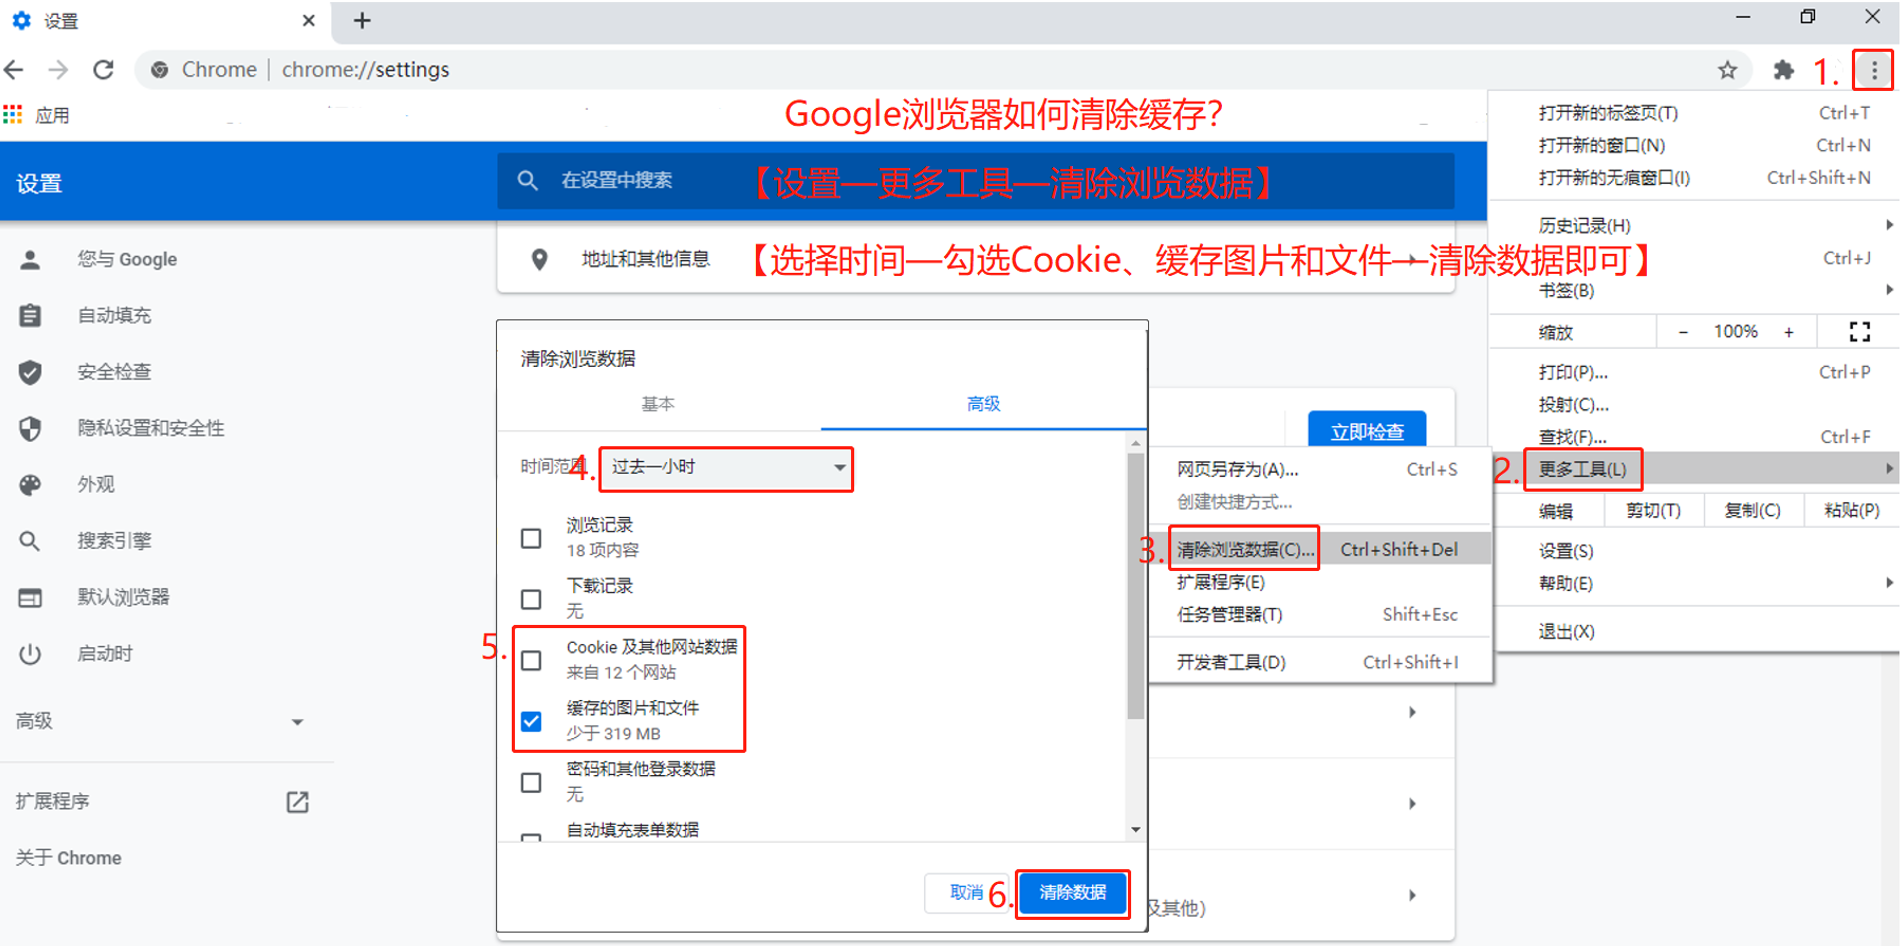Toggle fullscreen mode in the Chrome menu
1902x946 pixels.
(1859, 332)
